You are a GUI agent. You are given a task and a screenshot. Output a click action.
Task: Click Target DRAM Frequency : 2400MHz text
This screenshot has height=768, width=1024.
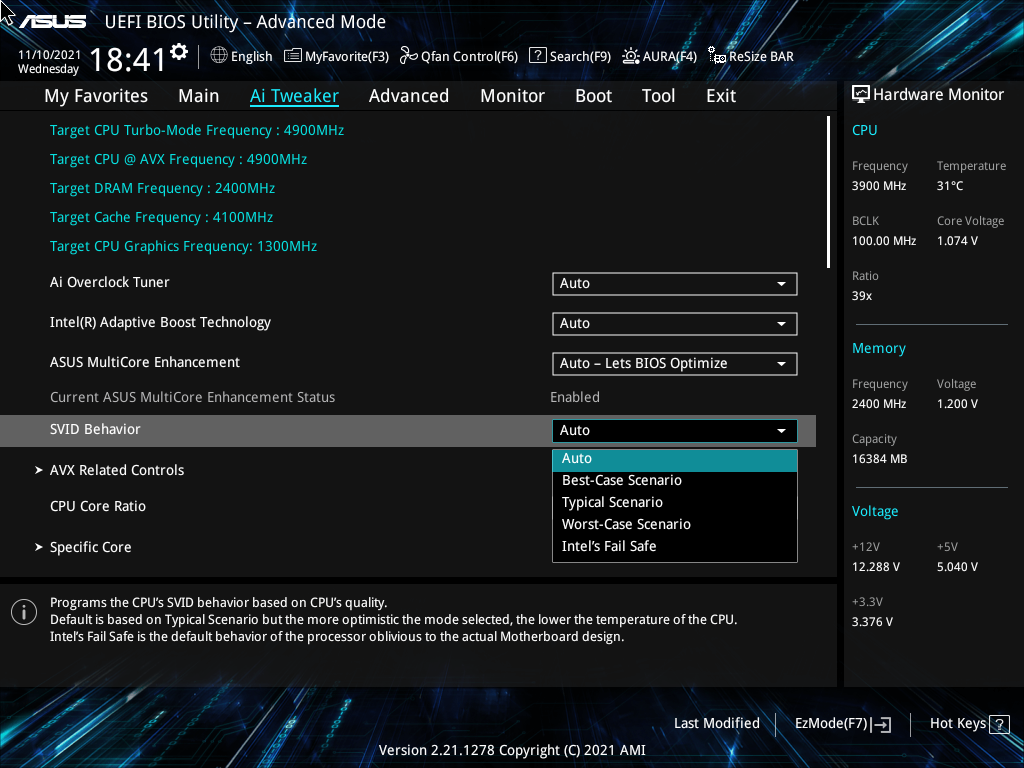pos(162,188)
